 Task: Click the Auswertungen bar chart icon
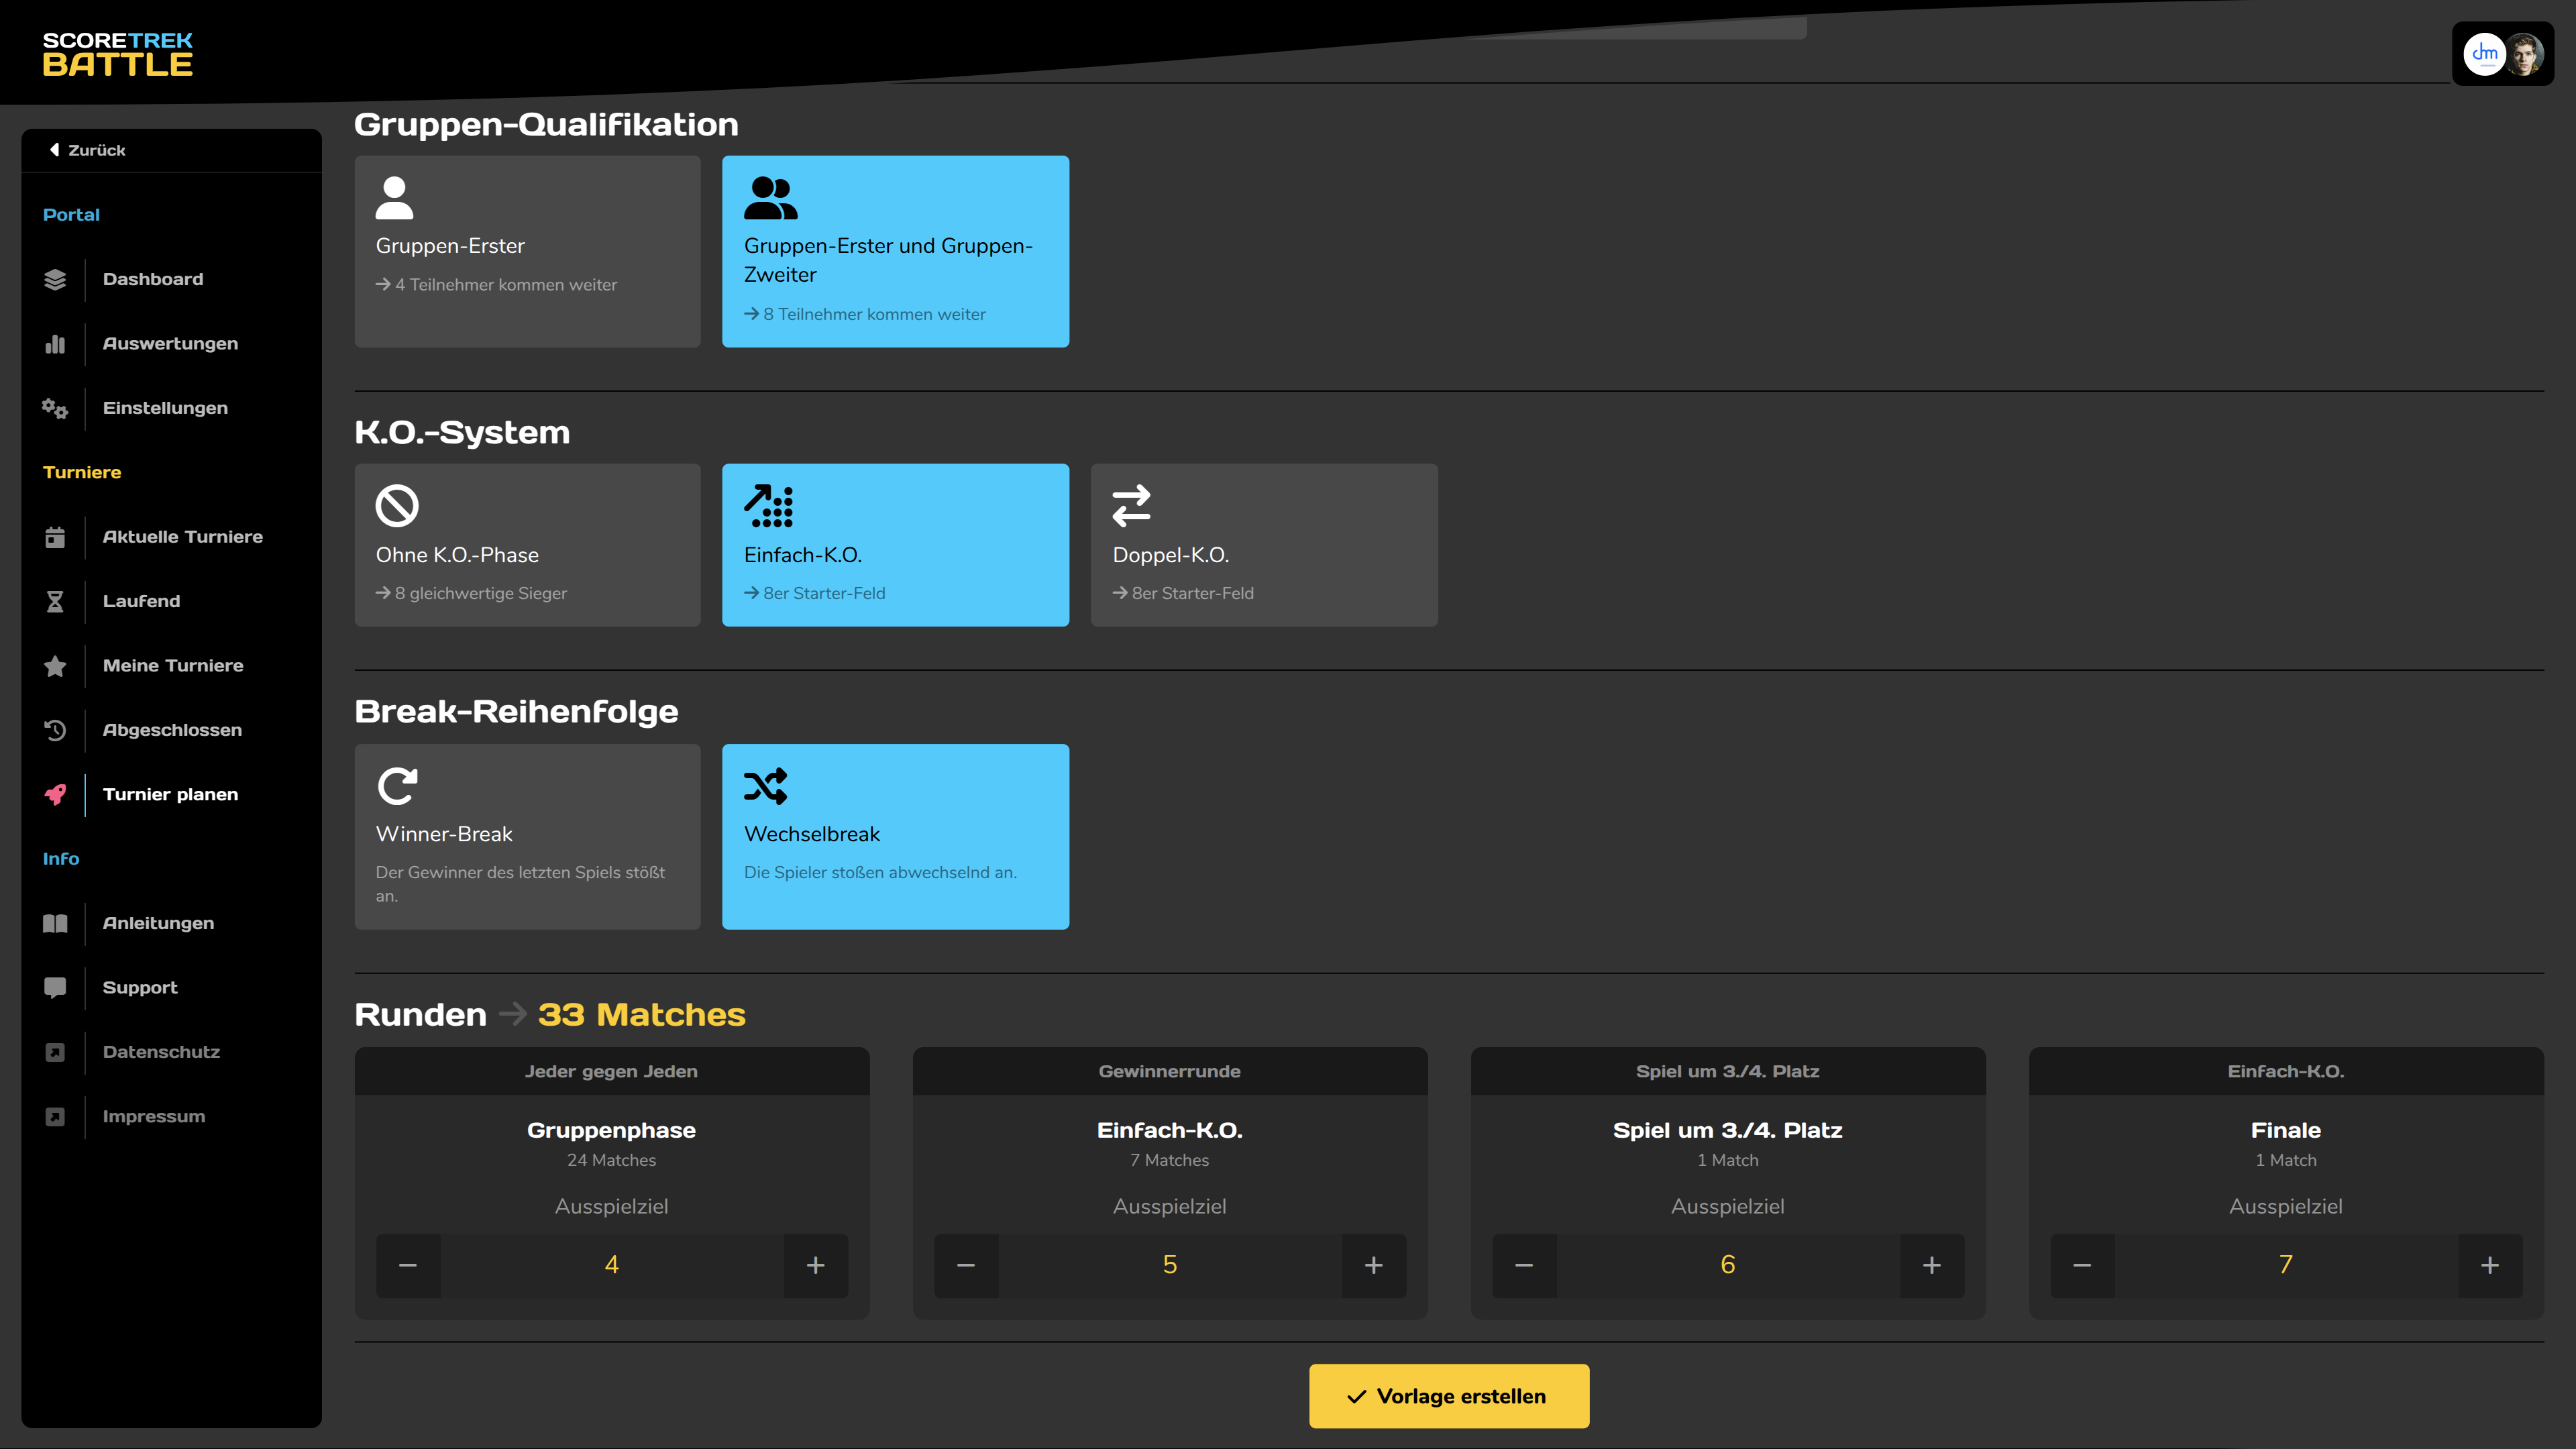tap(55, 344)
